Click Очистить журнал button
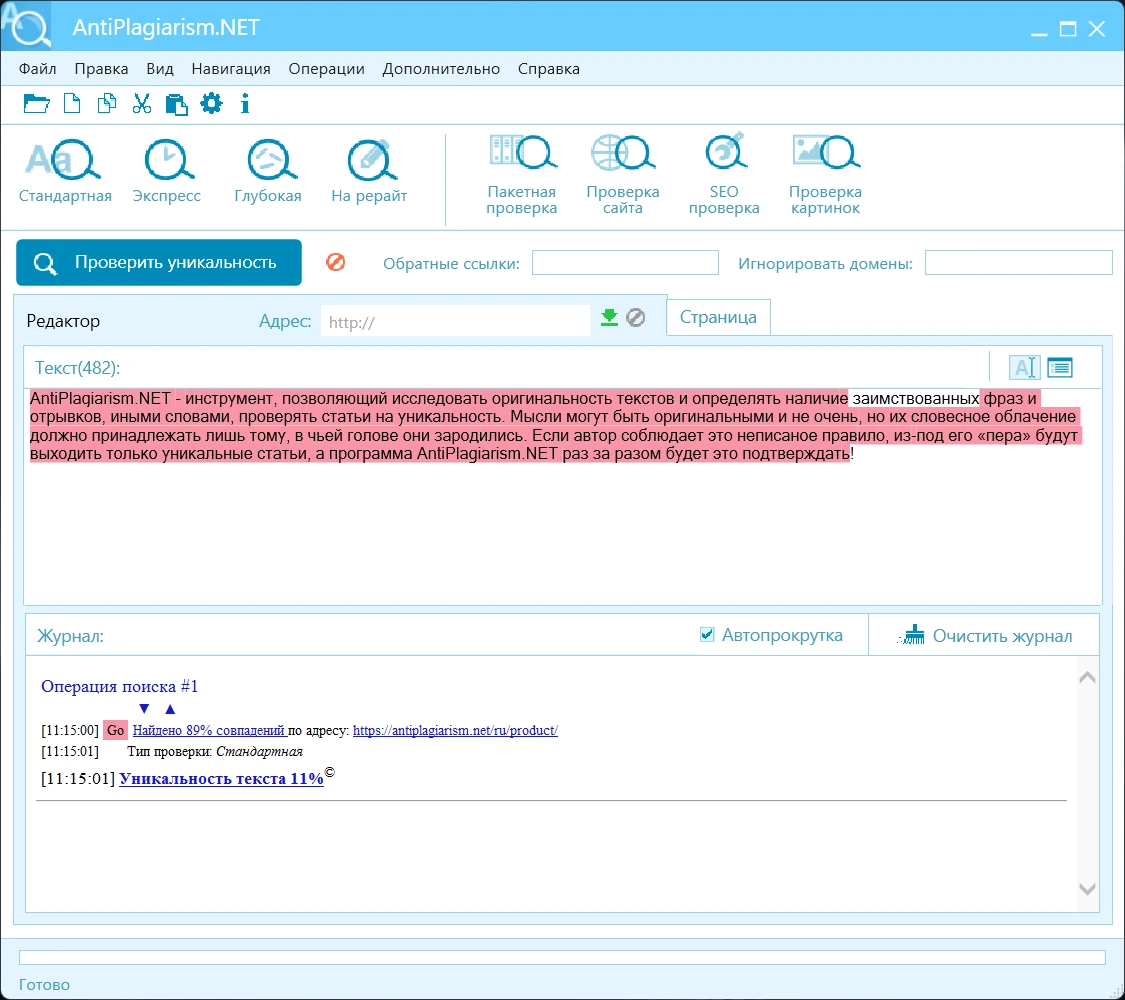This screenshot has height=1000, width=1125. 984,636
